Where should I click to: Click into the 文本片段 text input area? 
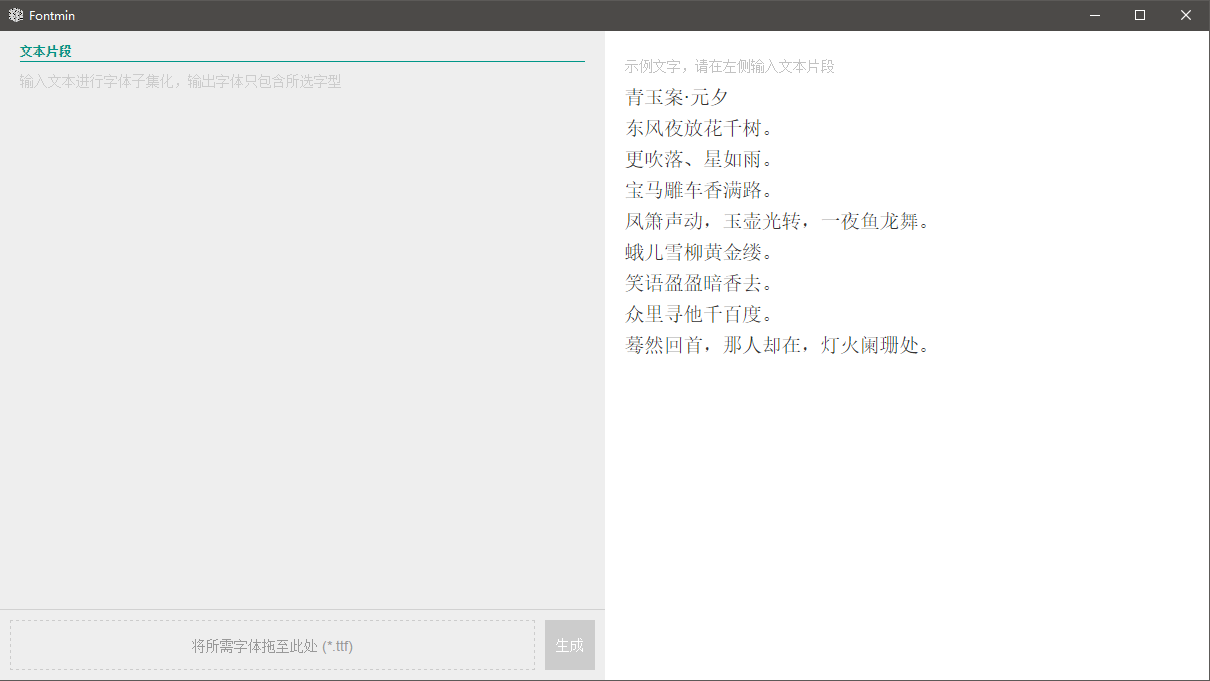click(302, 335)
